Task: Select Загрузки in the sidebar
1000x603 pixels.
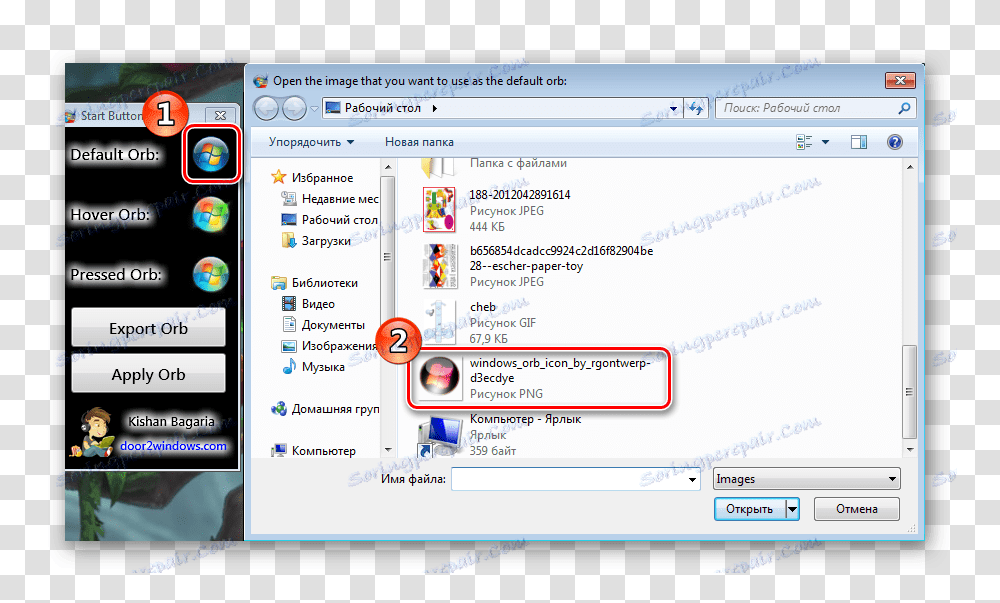Action: [x=326, y=241]
